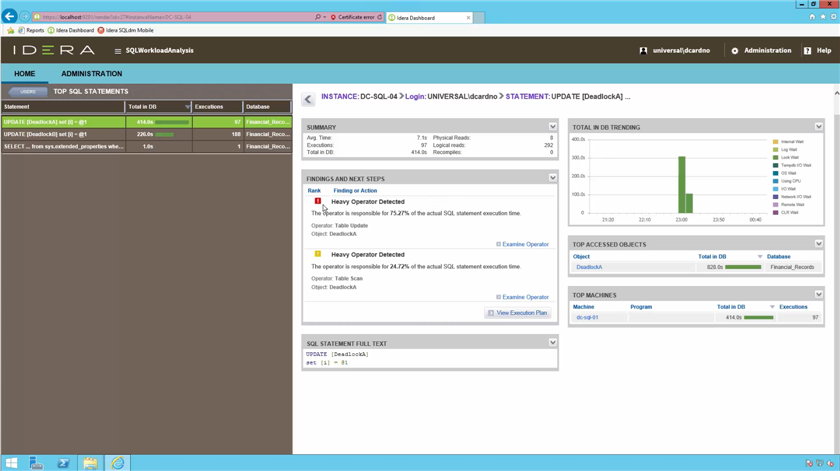Click the browser refresh icon
840x471 pixels.
coord(379,17)
